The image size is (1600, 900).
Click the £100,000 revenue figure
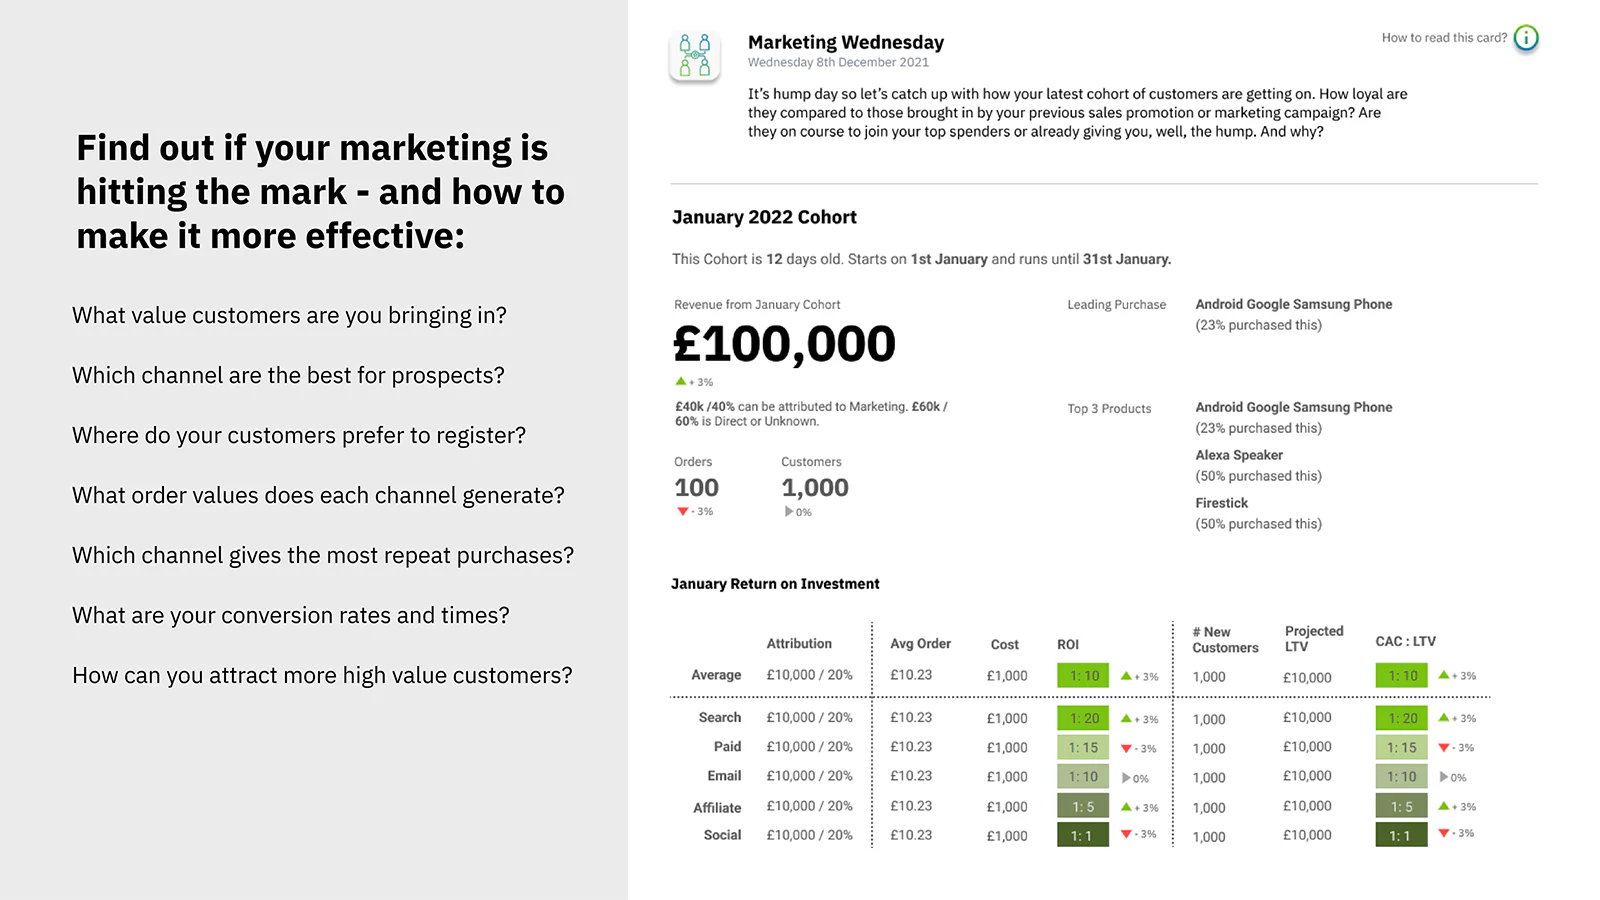(x=785, y=344)
